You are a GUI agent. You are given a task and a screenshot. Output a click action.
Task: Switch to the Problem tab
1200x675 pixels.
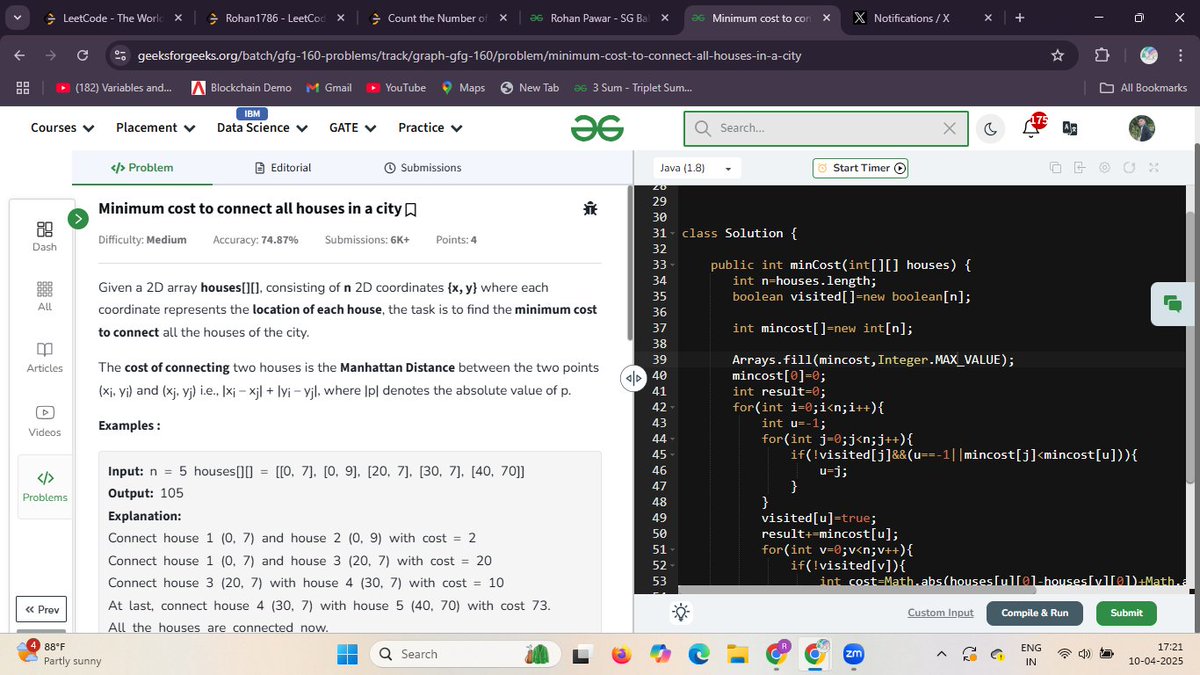pos(141,168)
